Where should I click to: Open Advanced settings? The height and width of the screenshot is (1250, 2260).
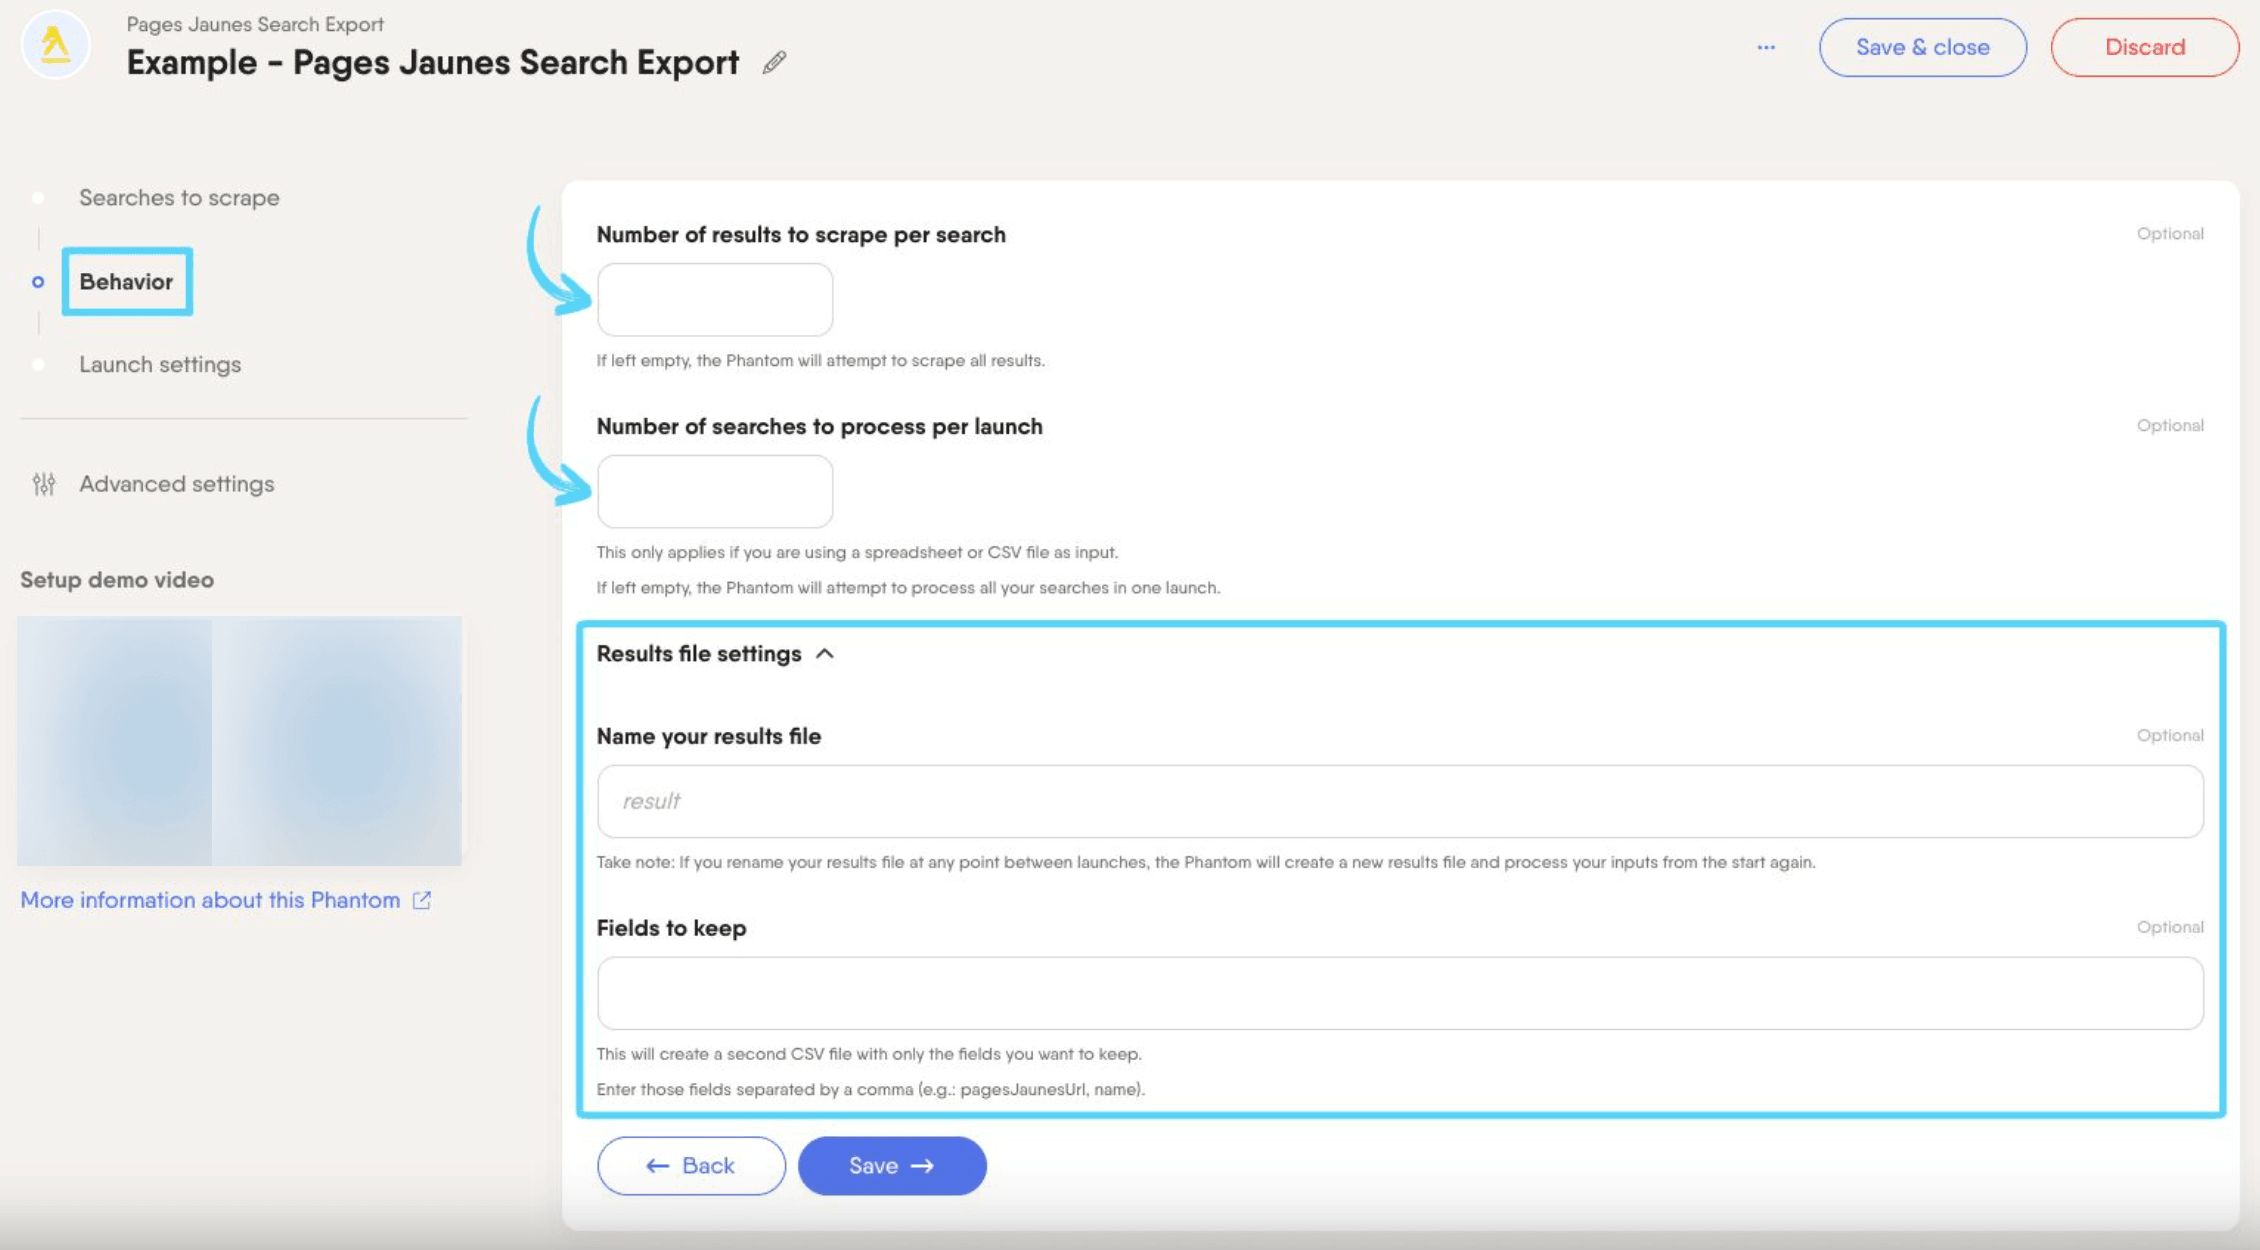[176, 484]
